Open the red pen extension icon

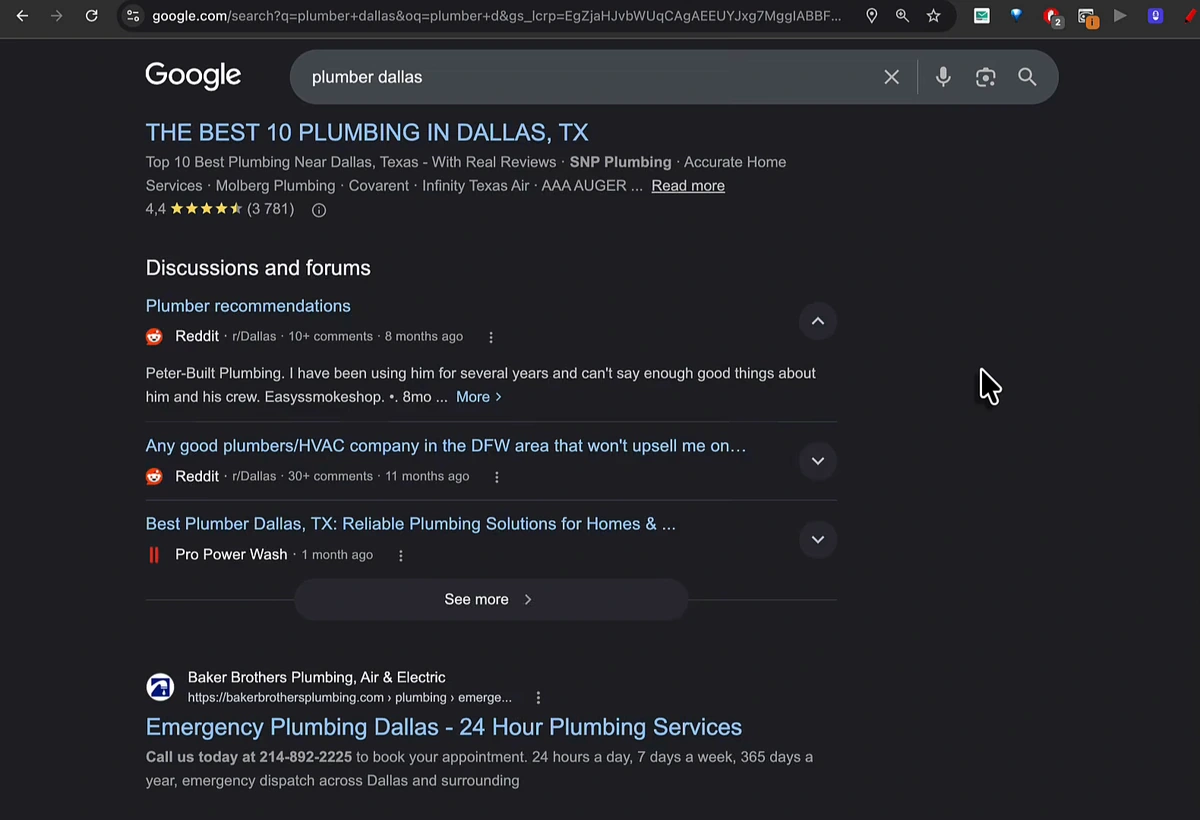pos(1190,16)
